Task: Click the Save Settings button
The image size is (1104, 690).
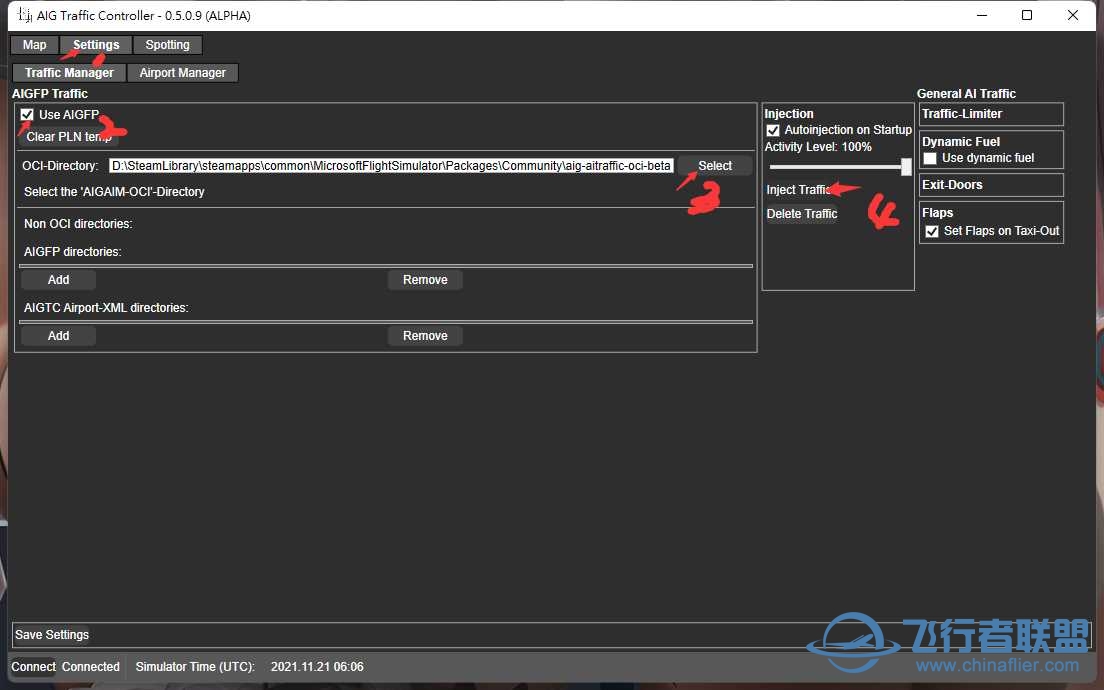Action: [52, 635]
